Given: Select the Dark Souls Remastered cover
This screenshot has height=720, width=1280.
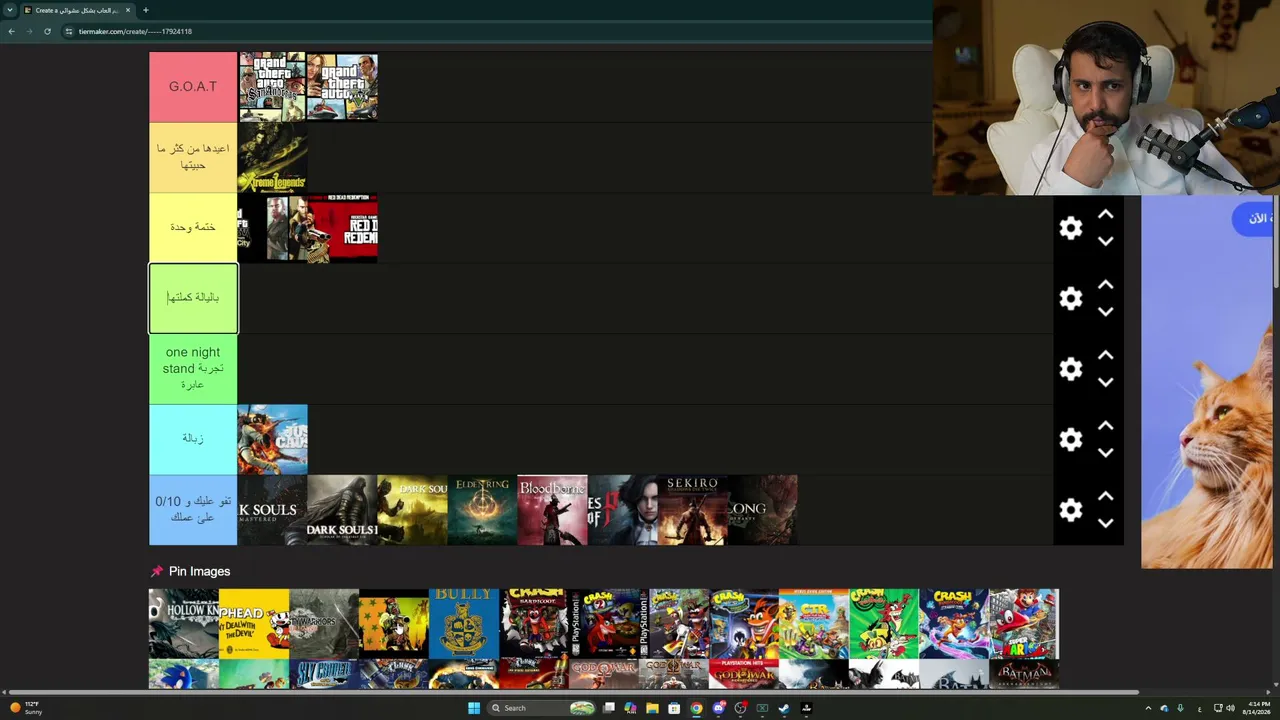Looking at the screenshot, I should [x=272, y=510].
